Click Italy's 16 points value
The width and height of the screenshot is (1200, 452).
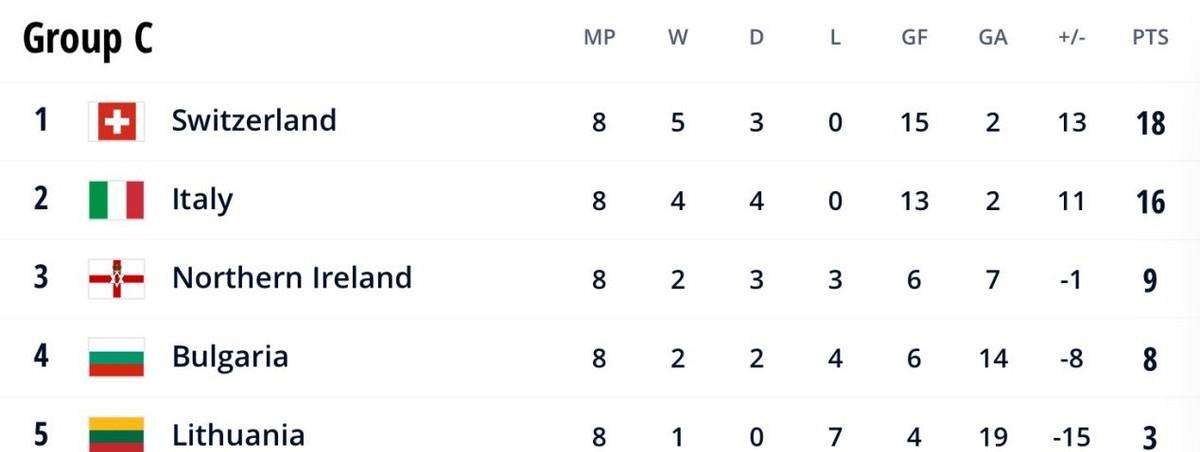1150,201
